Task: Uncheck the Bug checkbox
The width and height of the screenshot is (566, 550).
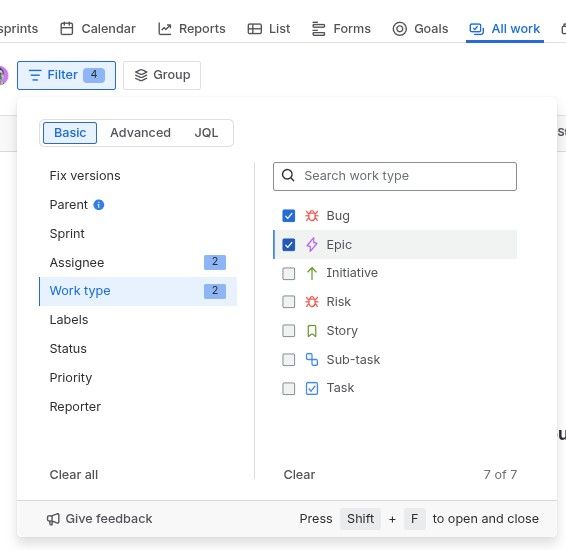Action: coord(288,216)
